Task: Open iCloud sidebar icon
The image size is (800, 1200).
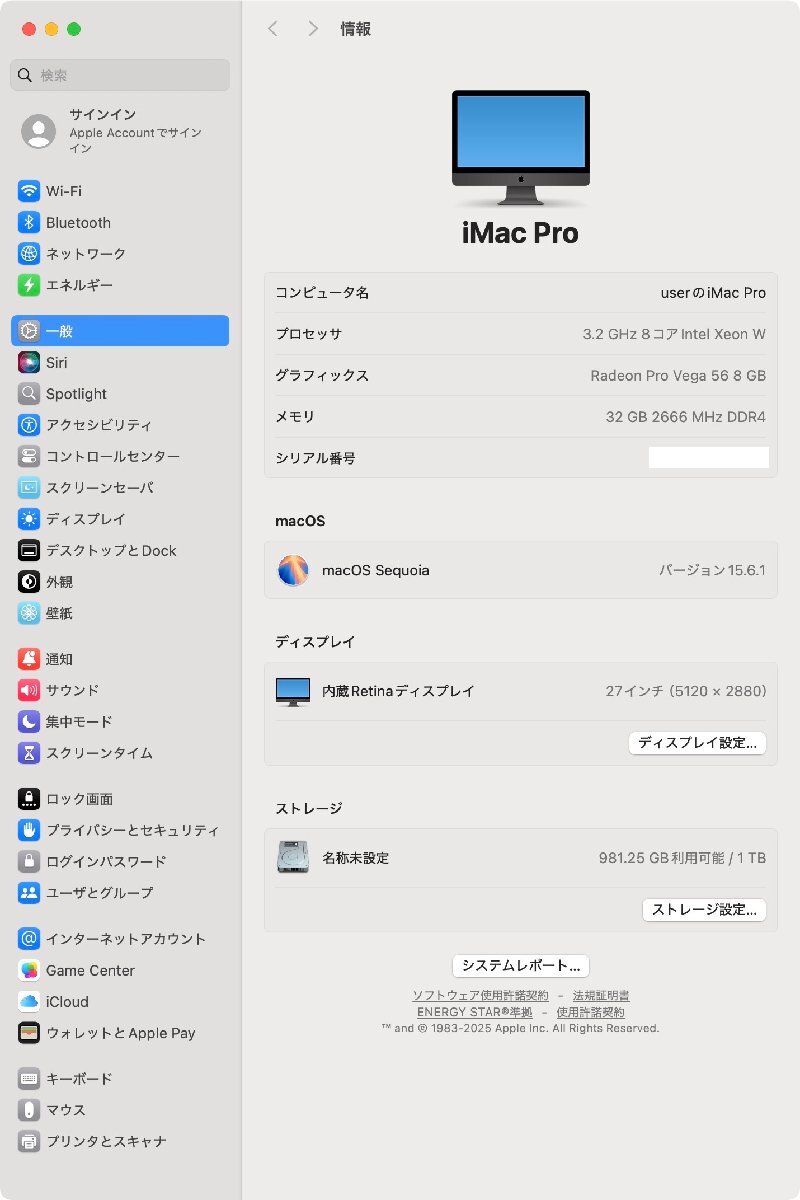Action: (29, 1001)
